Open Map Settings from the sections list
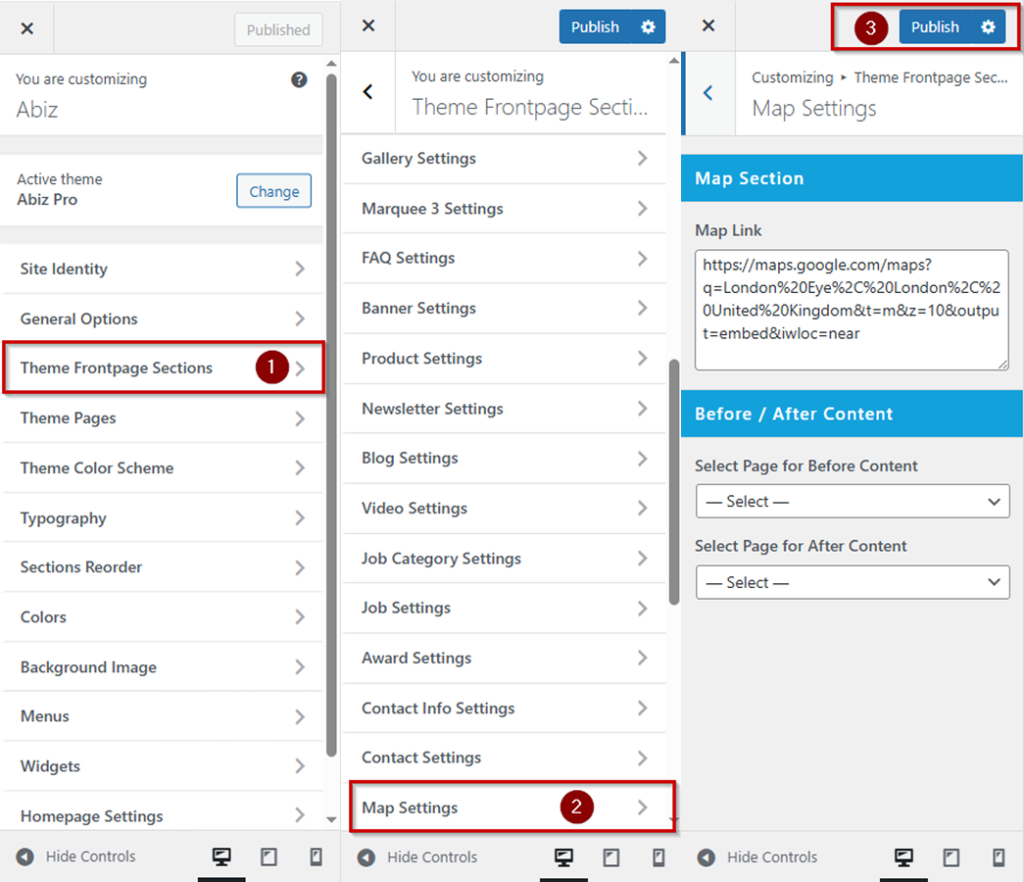Screen dimensions: 1024x882 pyautogui.click(x=505, y=808)
